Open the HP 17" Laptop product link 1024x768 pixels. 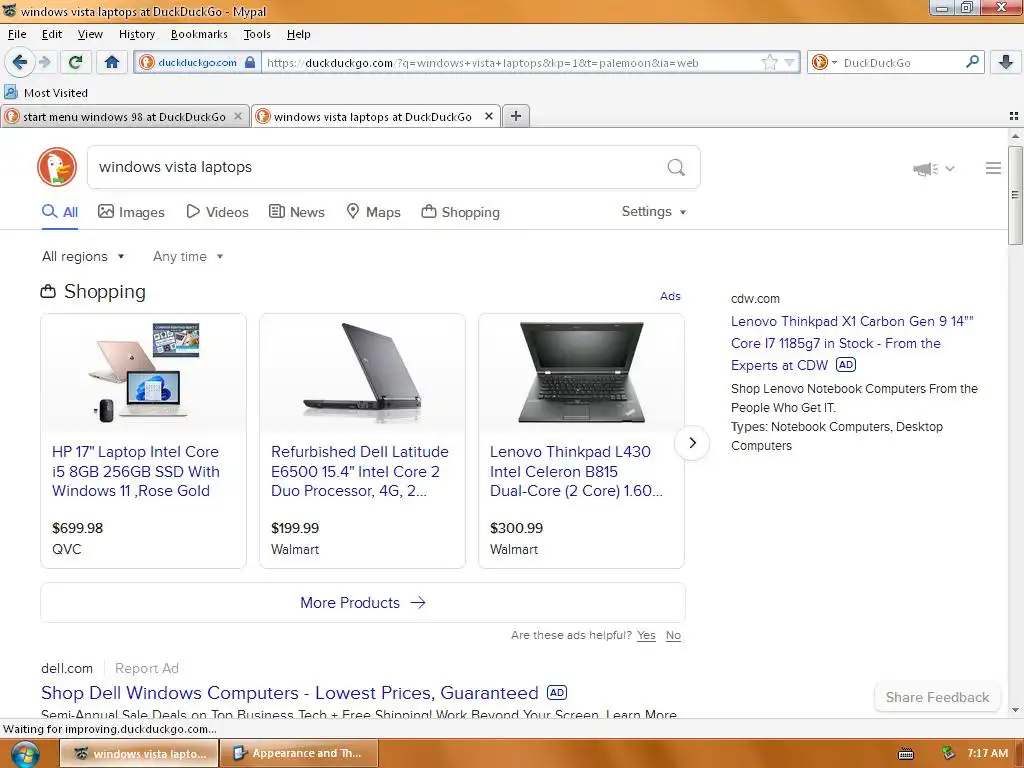coord(136,472)
